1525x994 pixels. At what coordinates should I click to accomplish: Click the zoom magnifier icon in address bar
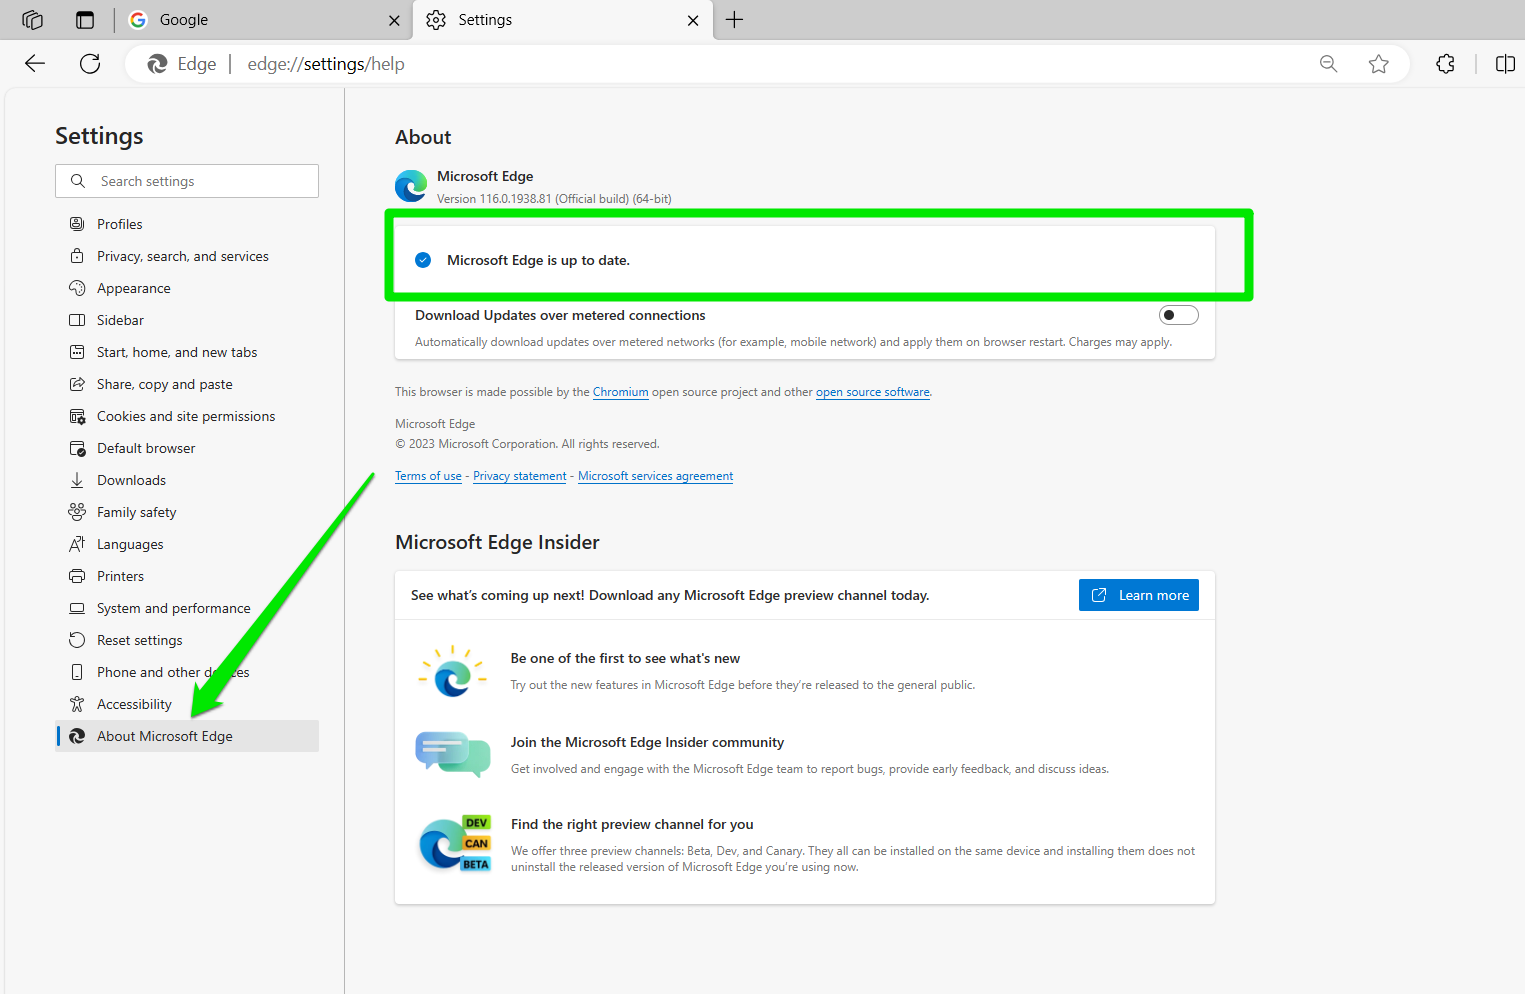coord(1328,64)
